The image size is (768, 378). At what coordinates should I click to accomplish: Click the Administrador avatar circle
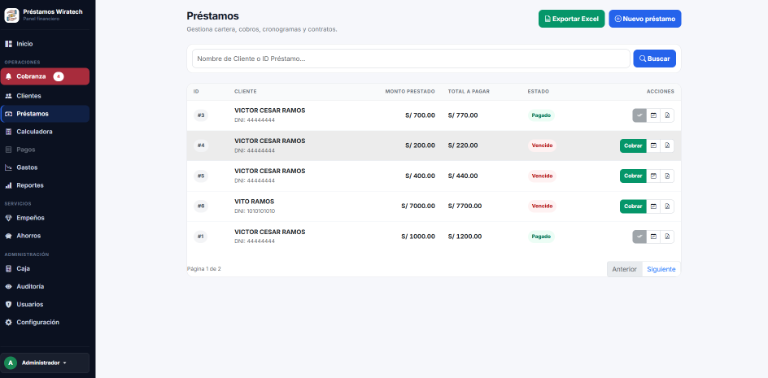coord(10,363)
